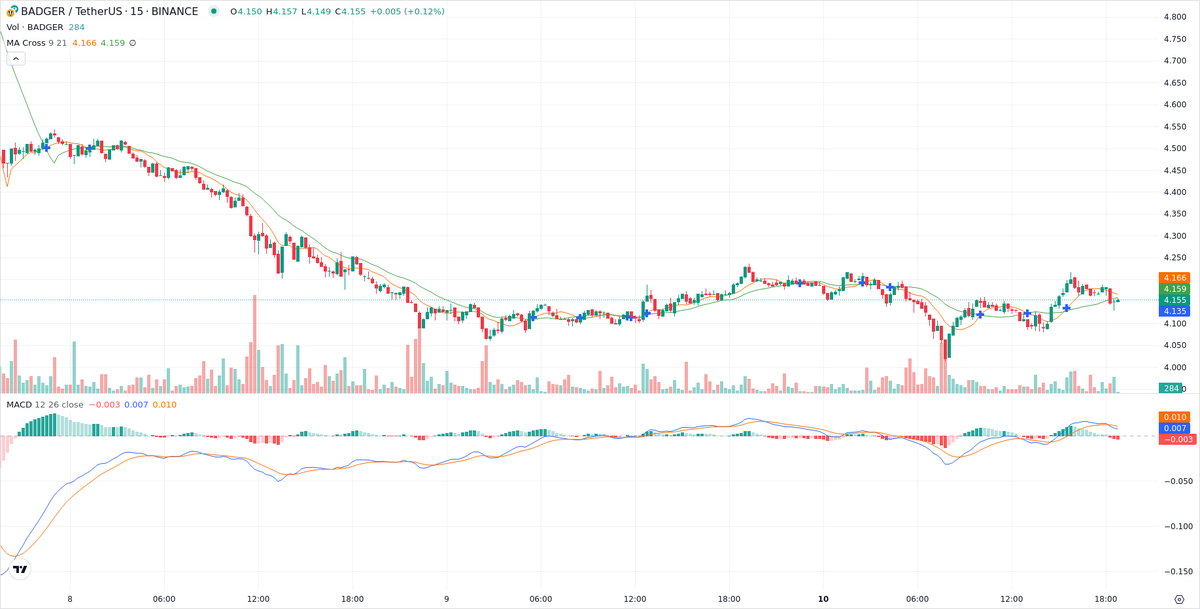Click the red −0.003 MACD axis label
The width and height of the screenshot is (1200, 609).
coord(1177,439)
